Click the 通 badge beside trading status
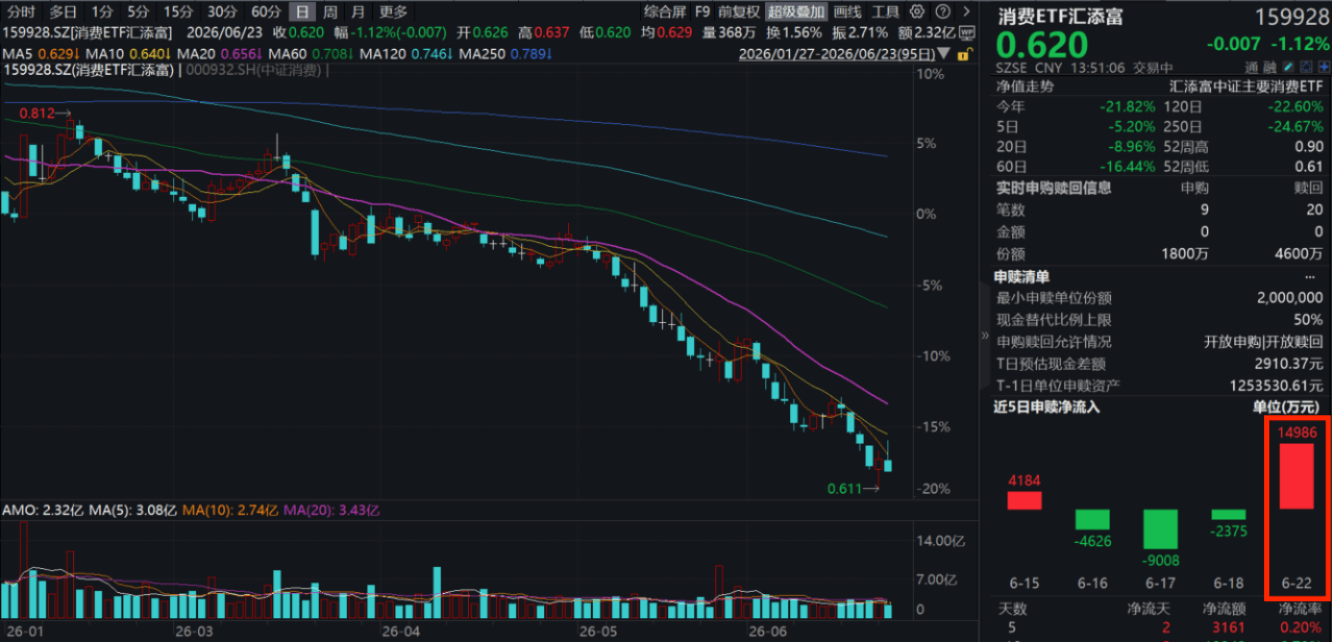The image size is (1332, 642). click(1253, 67)
